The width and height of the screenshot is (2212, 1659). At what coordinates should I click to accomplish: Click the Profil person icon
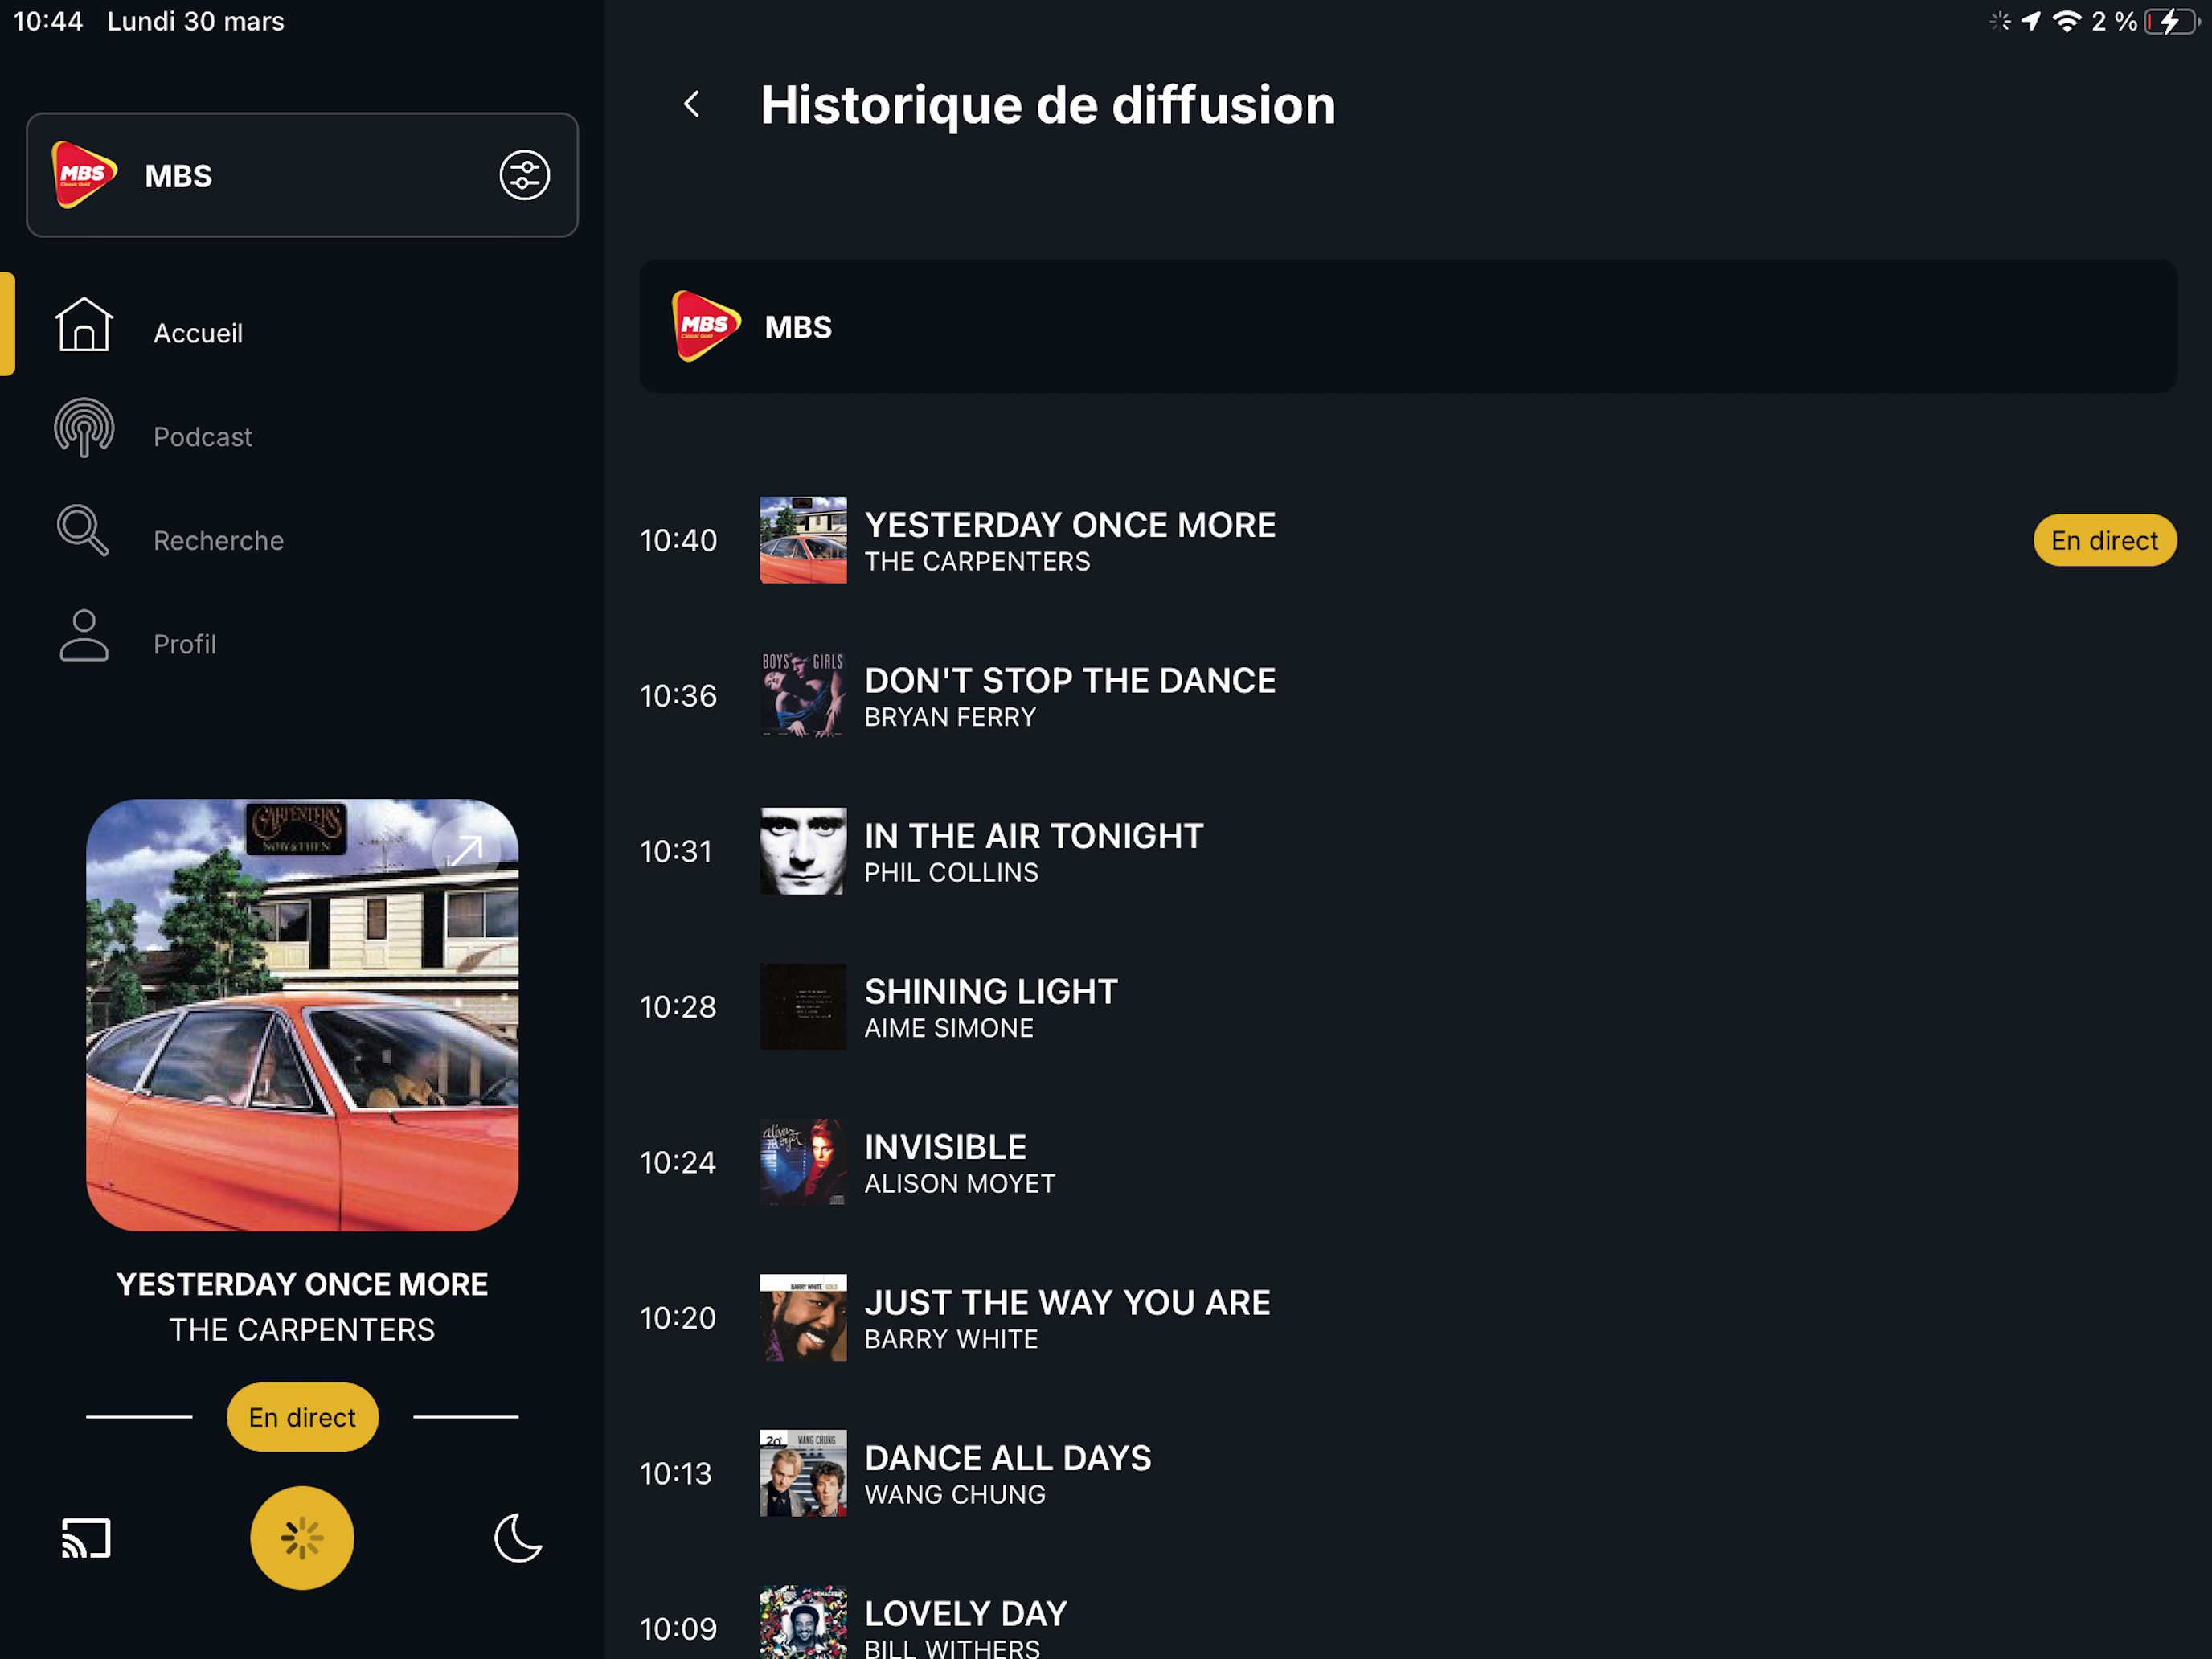pyautogui.click(x=84, y=635)
